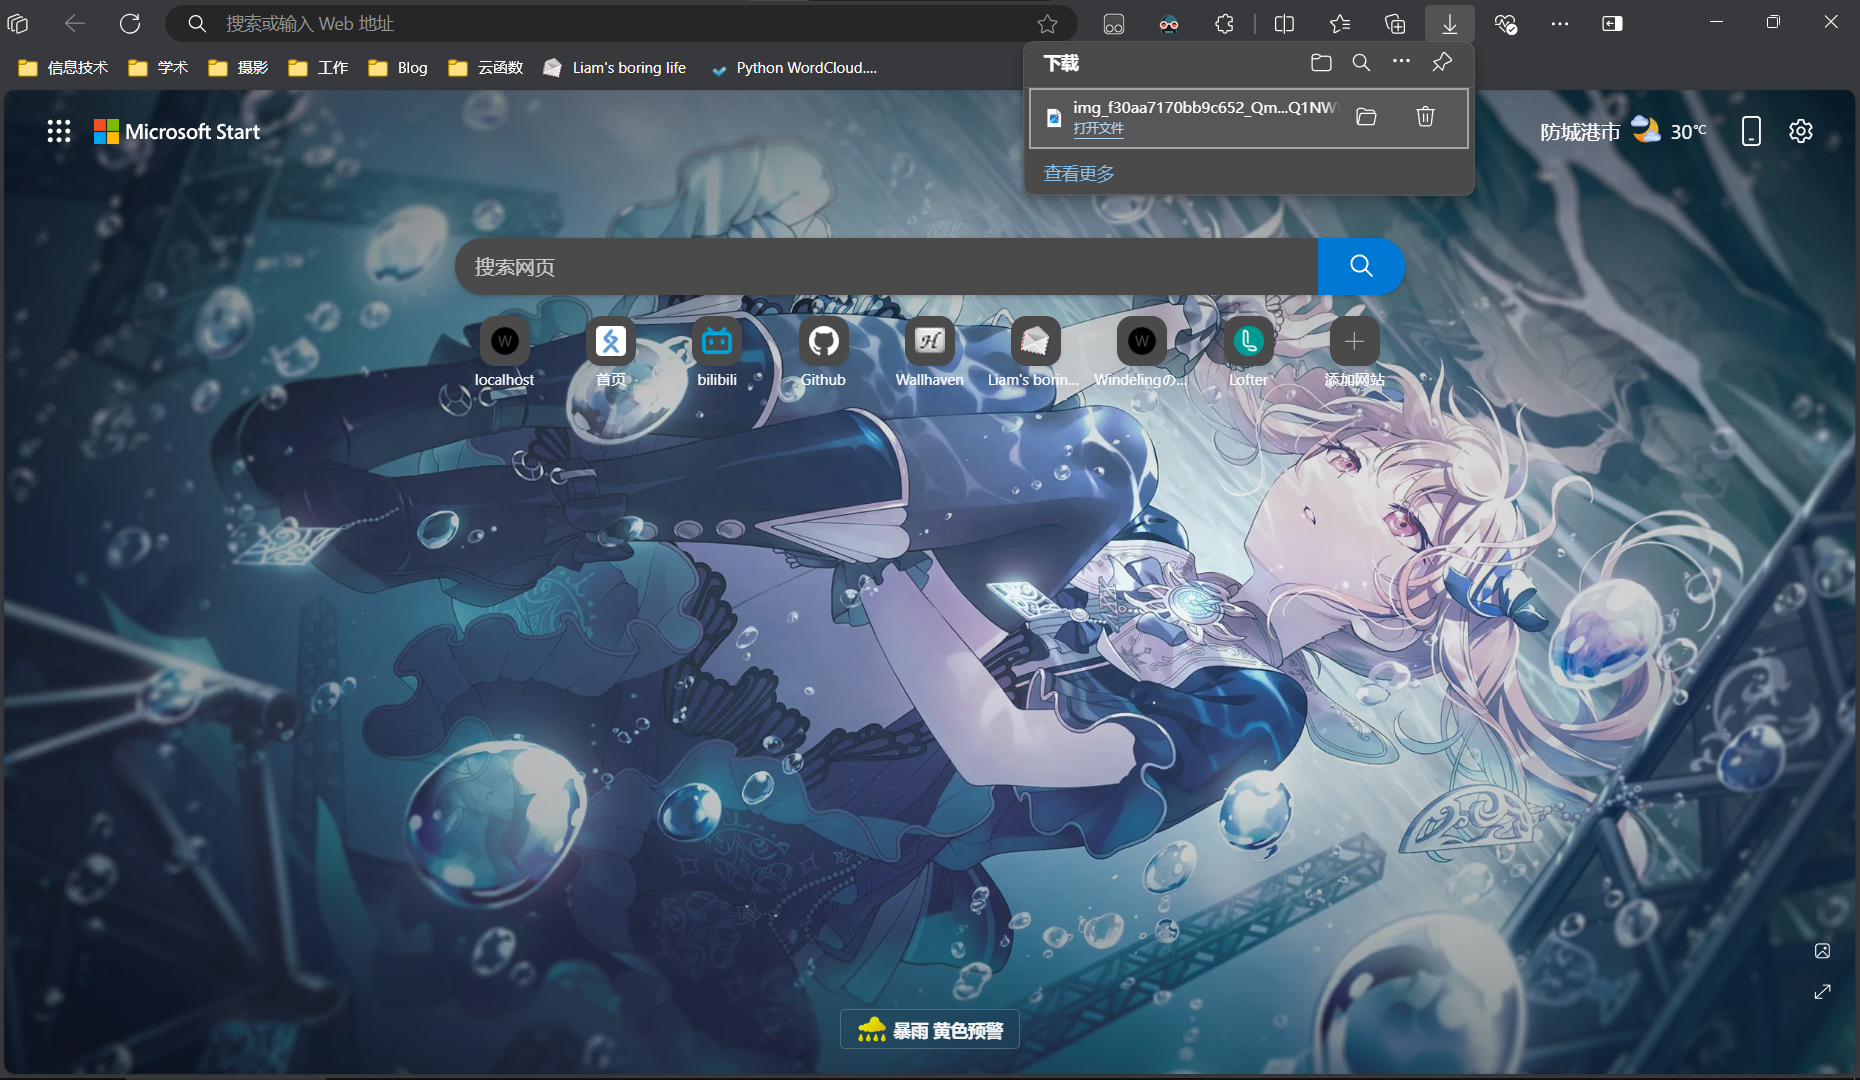Open the Lofter quick link
1860x1080 pixels.
pos(1248,353)
